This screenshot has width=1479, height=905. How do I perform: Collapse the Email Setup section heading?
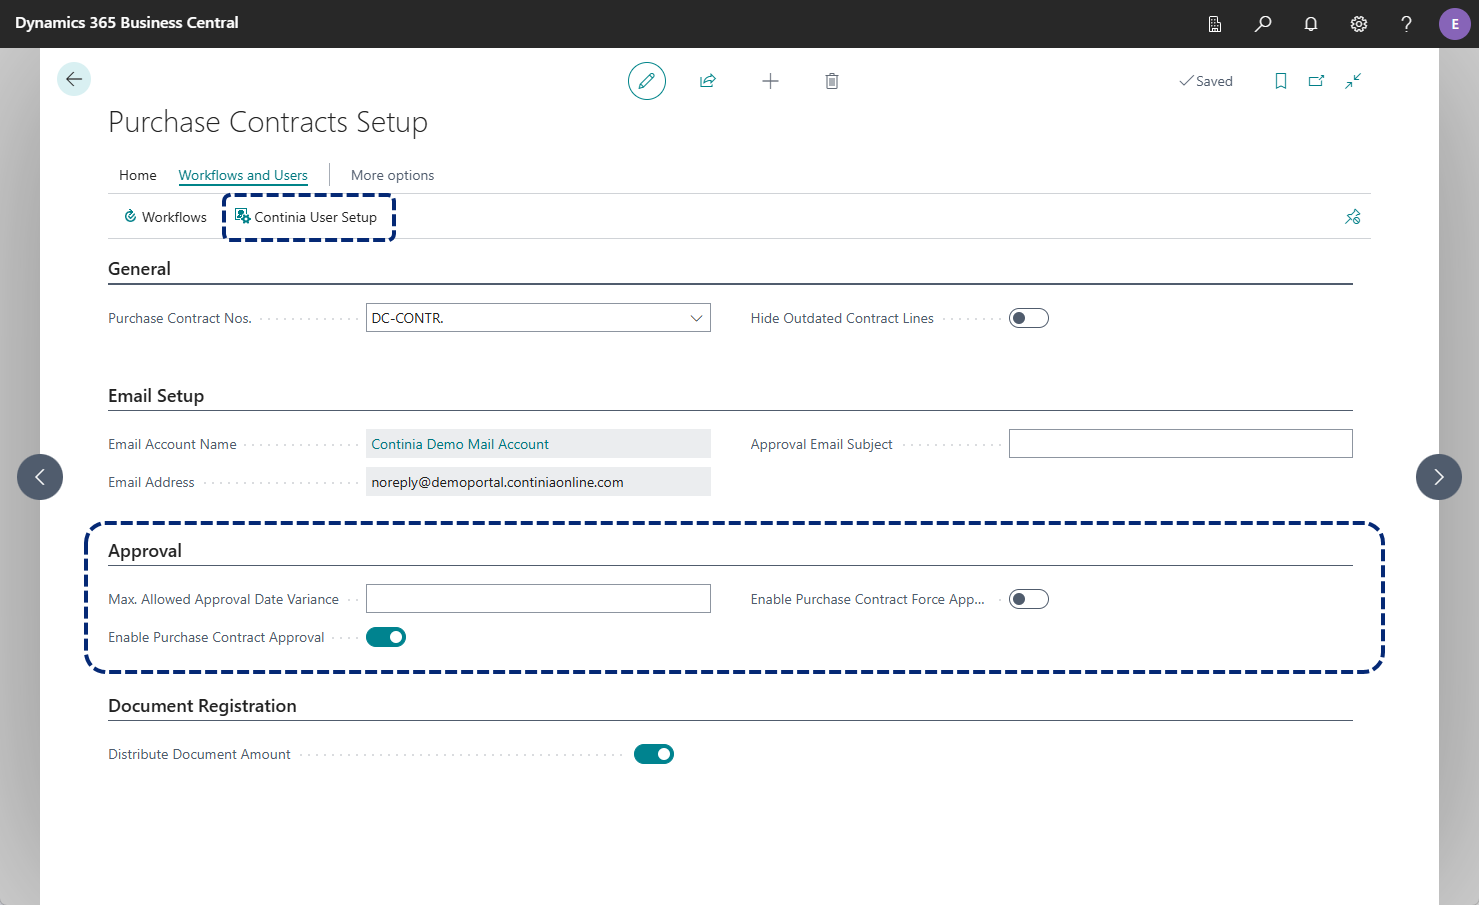click(156, 396)
